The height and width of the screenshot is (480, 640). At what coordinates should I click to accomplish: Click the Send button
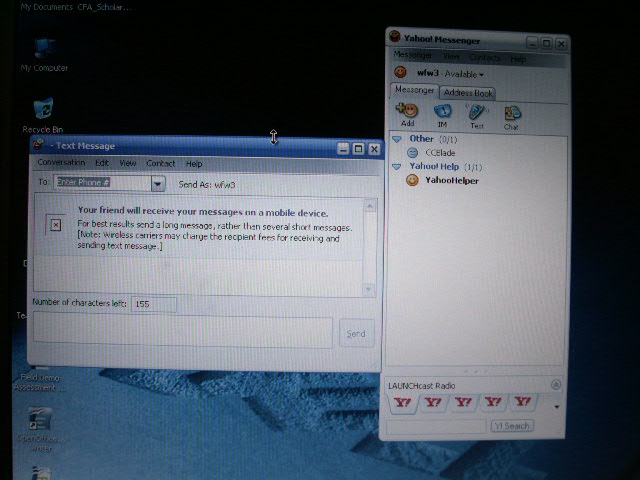click(356, 333)
